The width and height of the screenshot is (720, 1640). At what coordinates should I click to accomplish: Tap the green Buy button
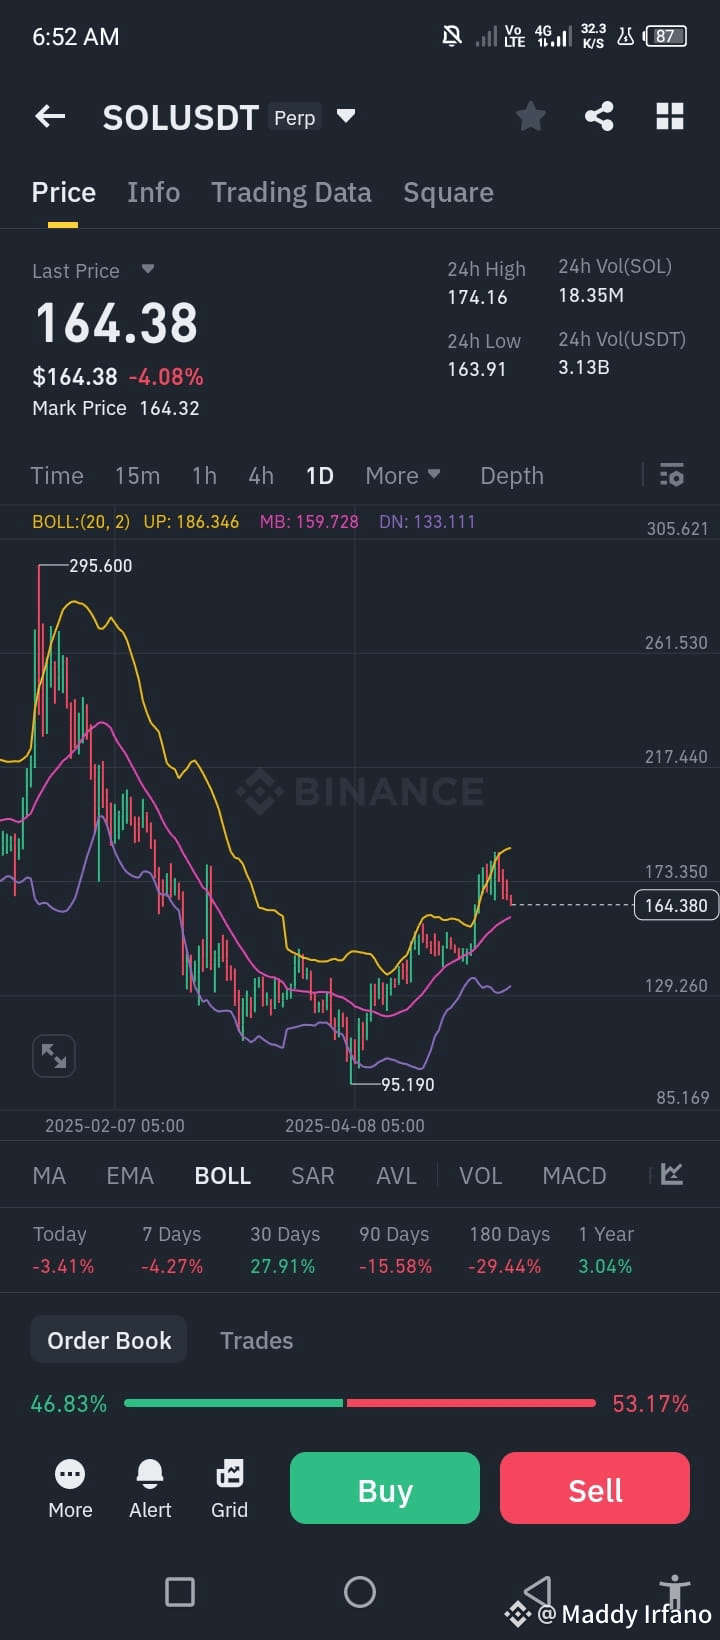point(385,1488)
